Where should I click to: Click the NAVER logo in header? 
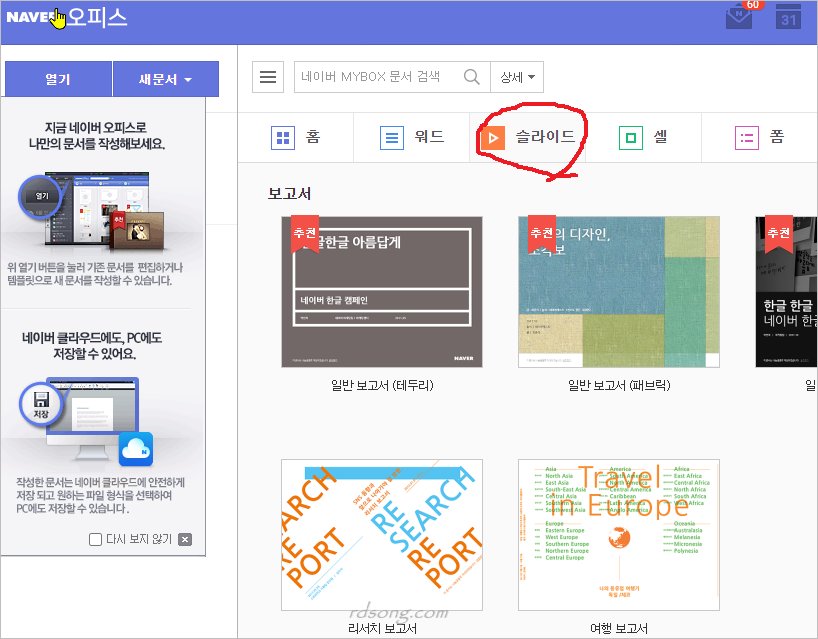pyautogui.click(x=28, y=17)
